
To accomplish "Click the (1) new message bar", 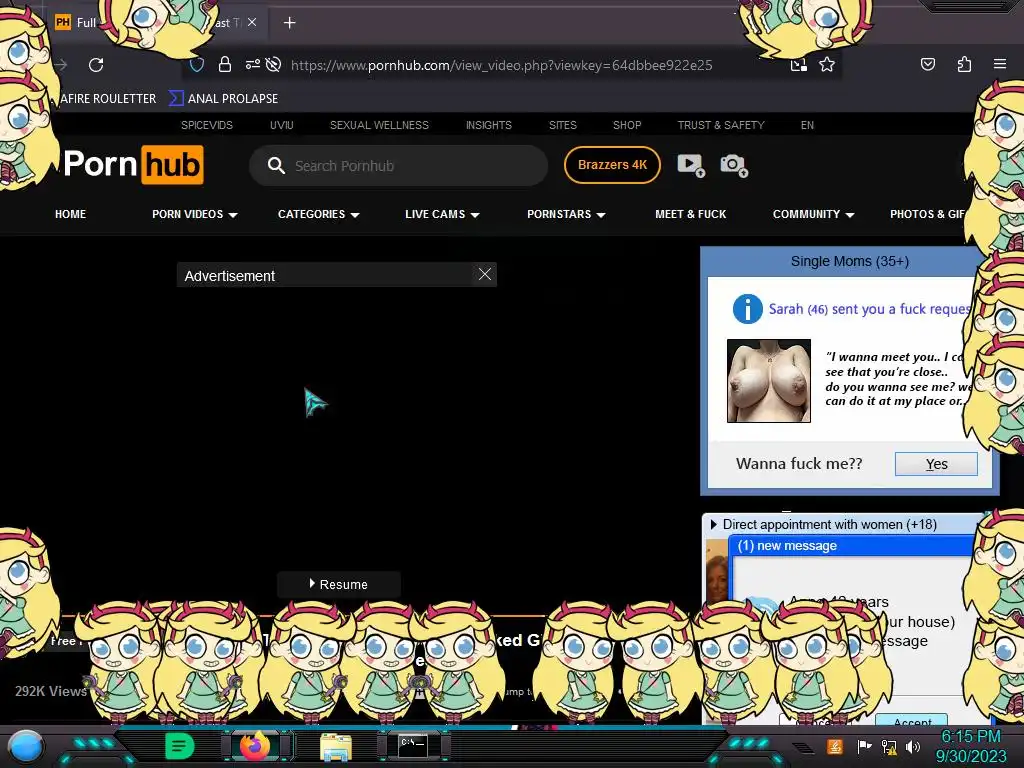I will [x=852, y=546].
